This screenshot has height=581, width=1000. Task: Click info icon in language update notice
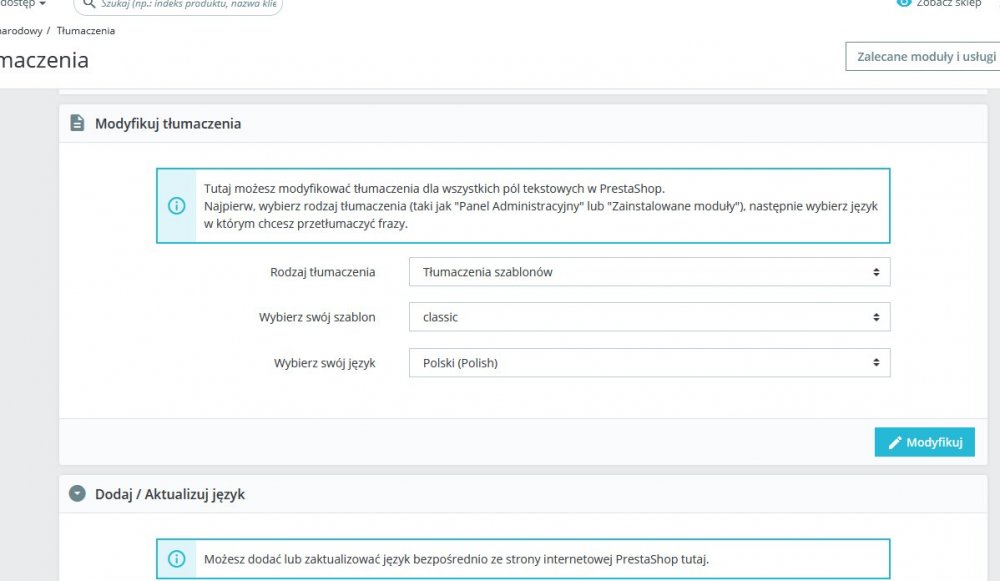click(176, 558)
